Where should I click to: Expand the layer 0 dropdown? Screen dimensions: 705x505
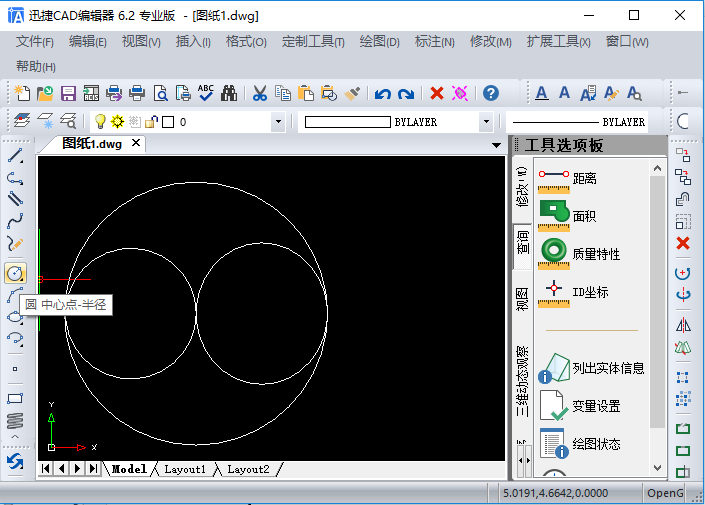pyautogui.click(x=278, y=122)
